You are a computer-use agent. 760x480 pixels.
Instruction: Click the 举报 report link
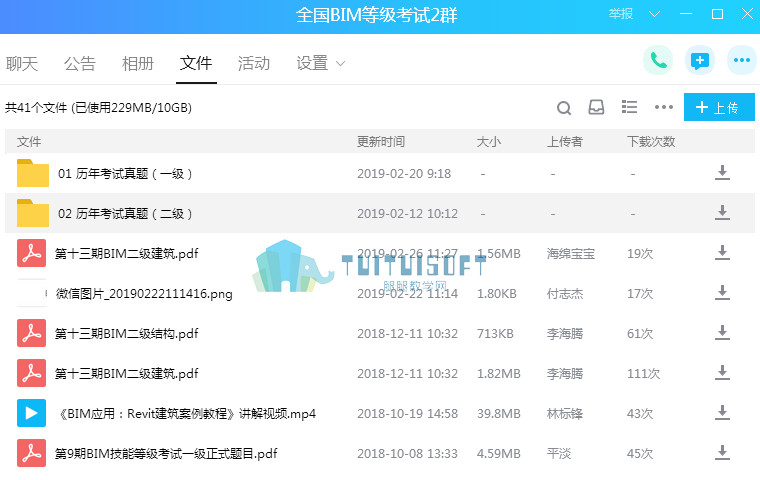(621, 14)
